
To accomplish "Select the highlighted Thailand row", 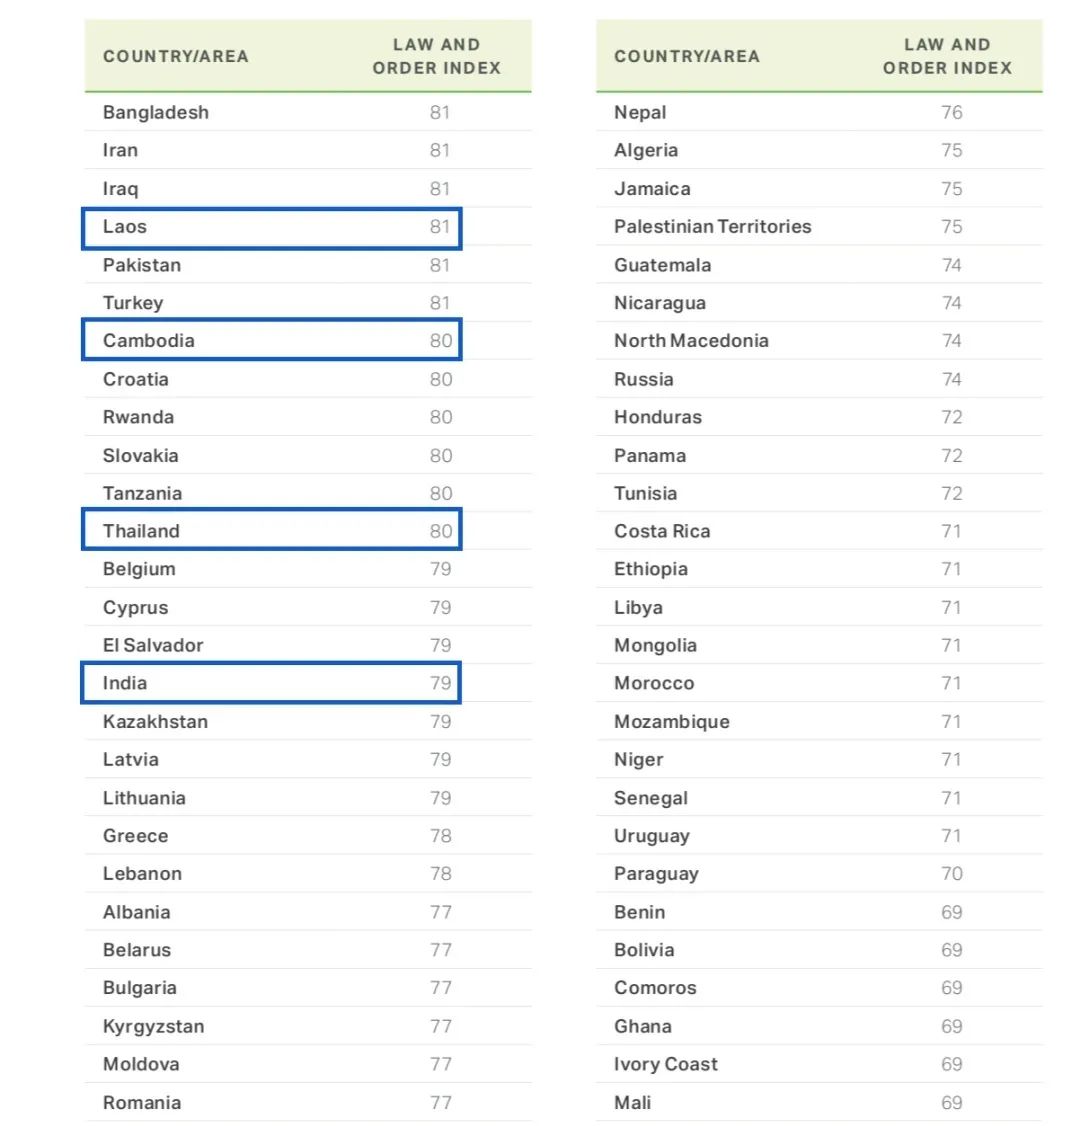I will coord(271,530).
